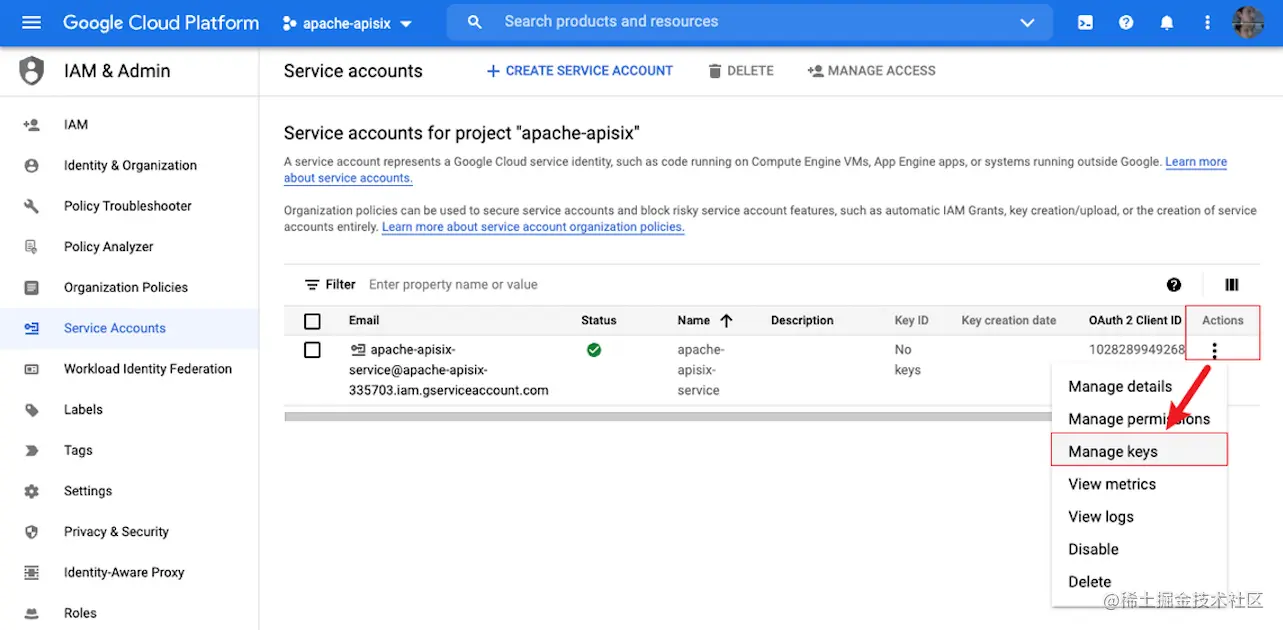Click the Settings gear icon in sidebar
Image resolution: width=1283 pixels, height=630 pixels.
tap(31, 491)
